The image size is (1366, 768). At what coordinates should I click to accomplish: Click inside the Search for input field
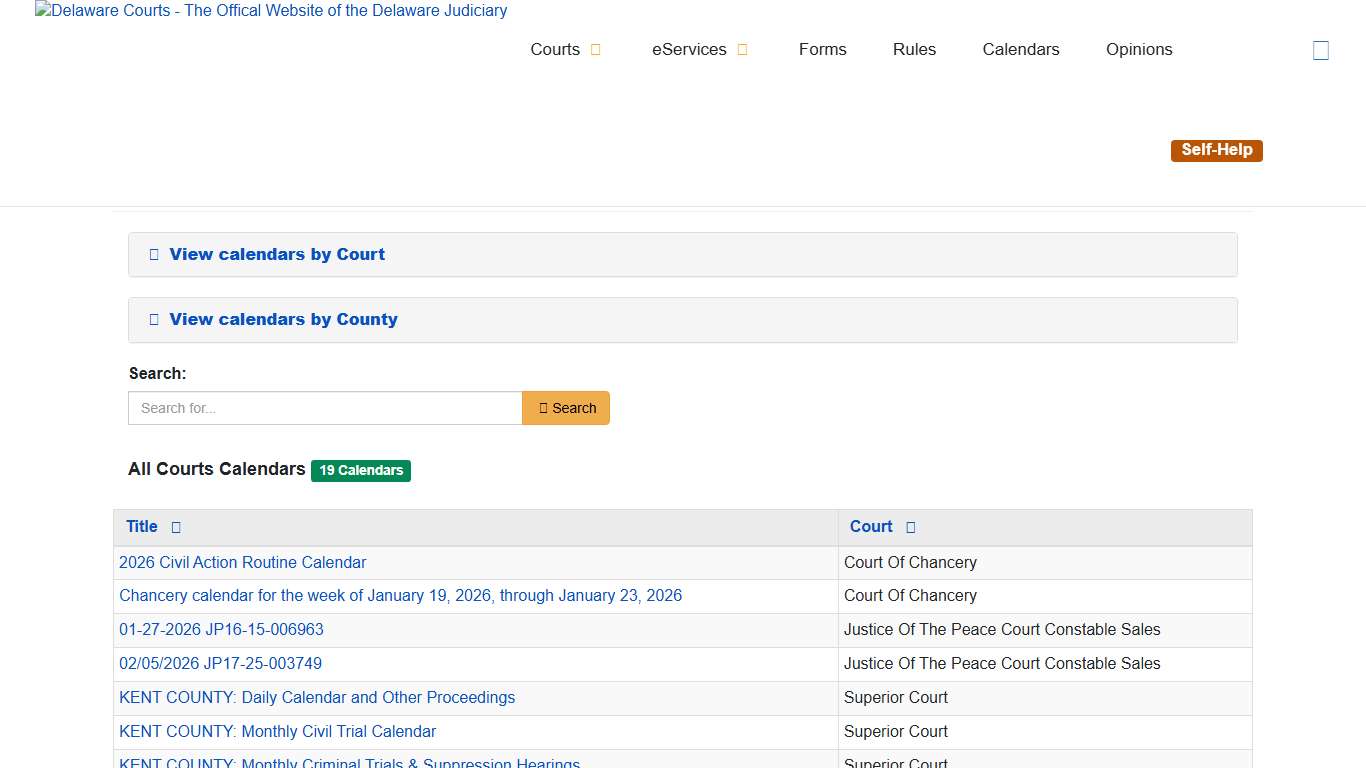coord(324,408)
